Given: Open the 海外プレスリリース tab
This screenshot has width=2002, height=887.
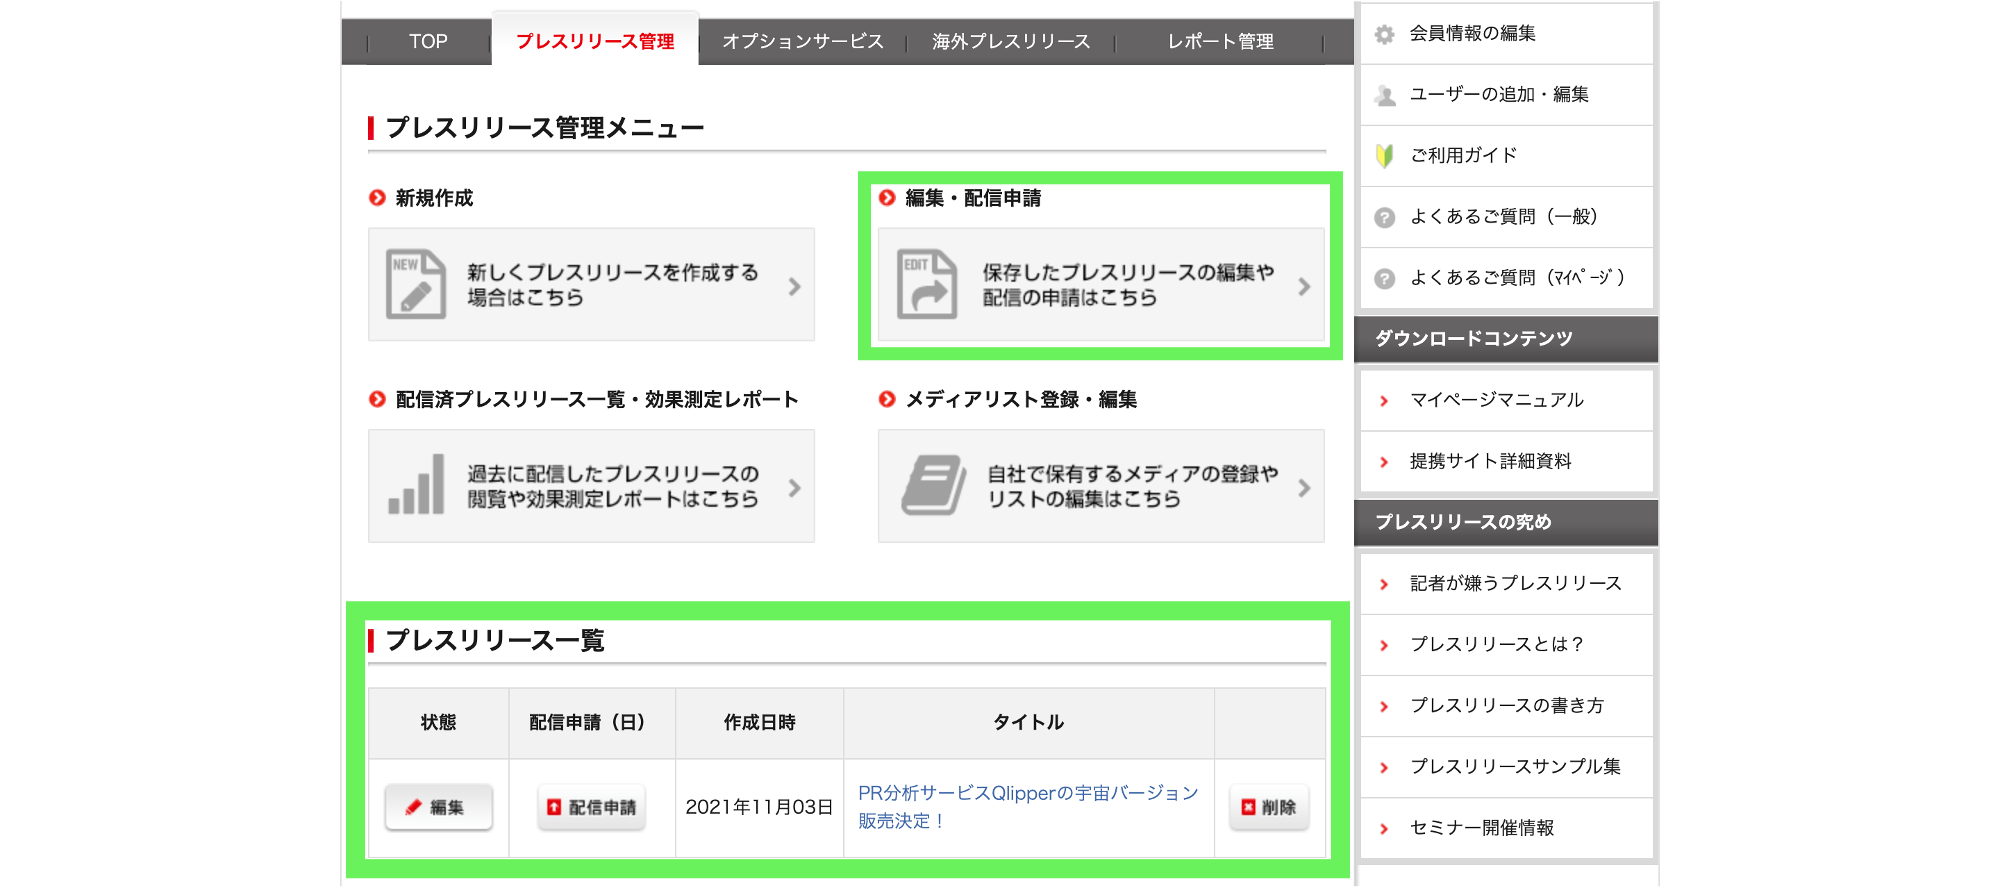Looking at the screenshot, I should [1011, 42].
